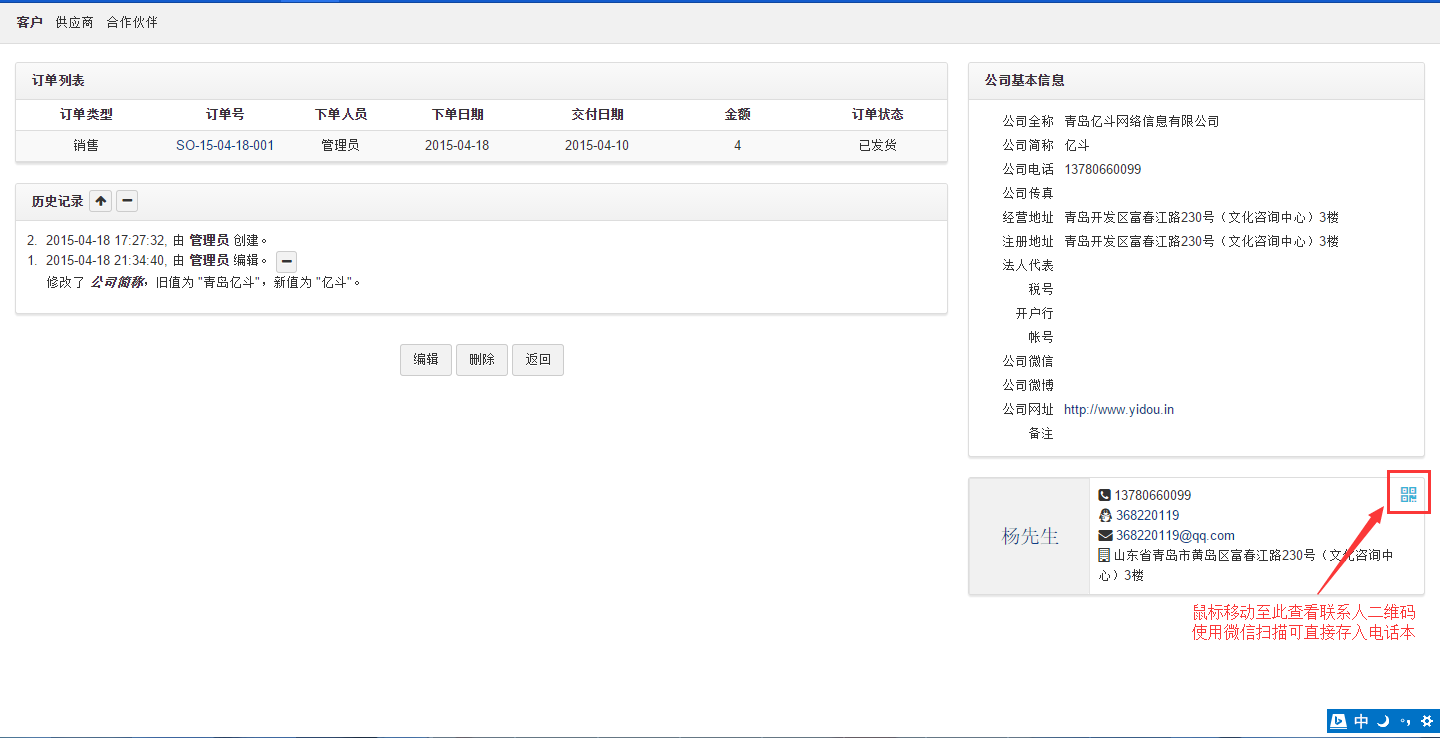Image resolution: width=1440 pixels, height=738 pixels.
Task: Click the IME moon icon
Action: click(x=1383, y=721)
